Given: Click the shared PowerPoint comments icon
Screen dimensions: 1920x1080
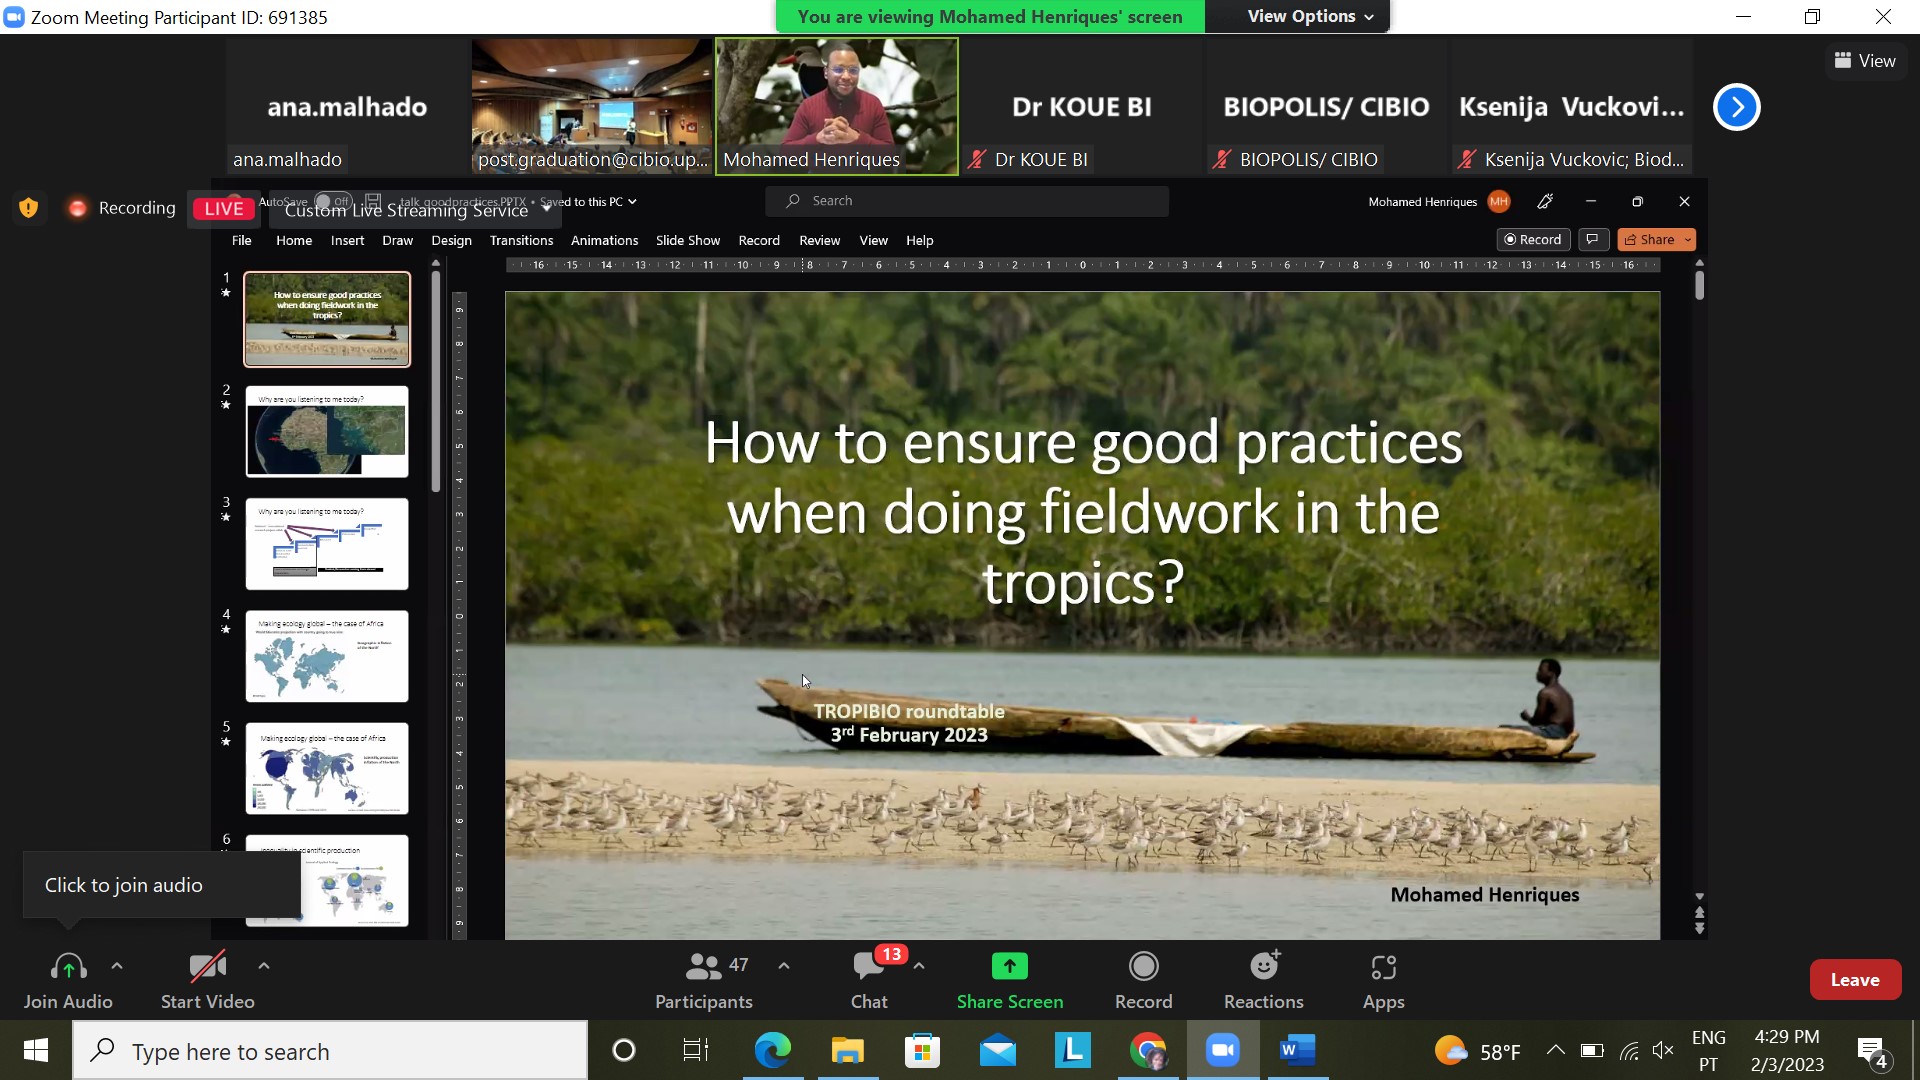Looking at the screenshot, I should coord(1593,240).
